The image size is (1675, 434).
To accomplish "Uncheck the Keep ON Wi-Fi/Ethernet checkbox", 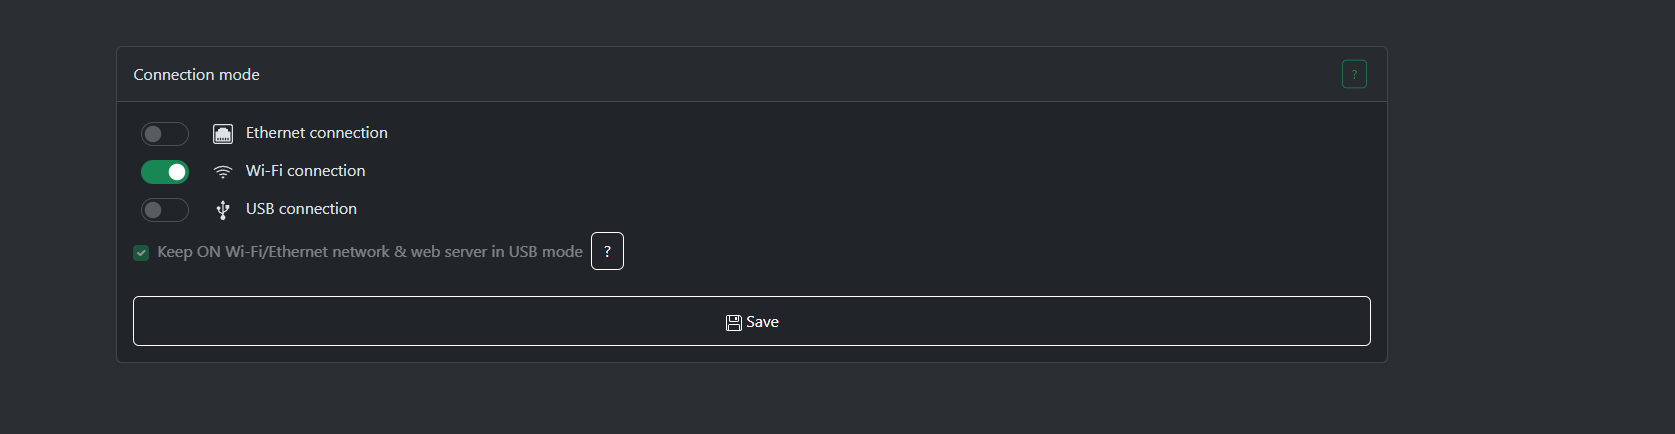I will [141, 253].
